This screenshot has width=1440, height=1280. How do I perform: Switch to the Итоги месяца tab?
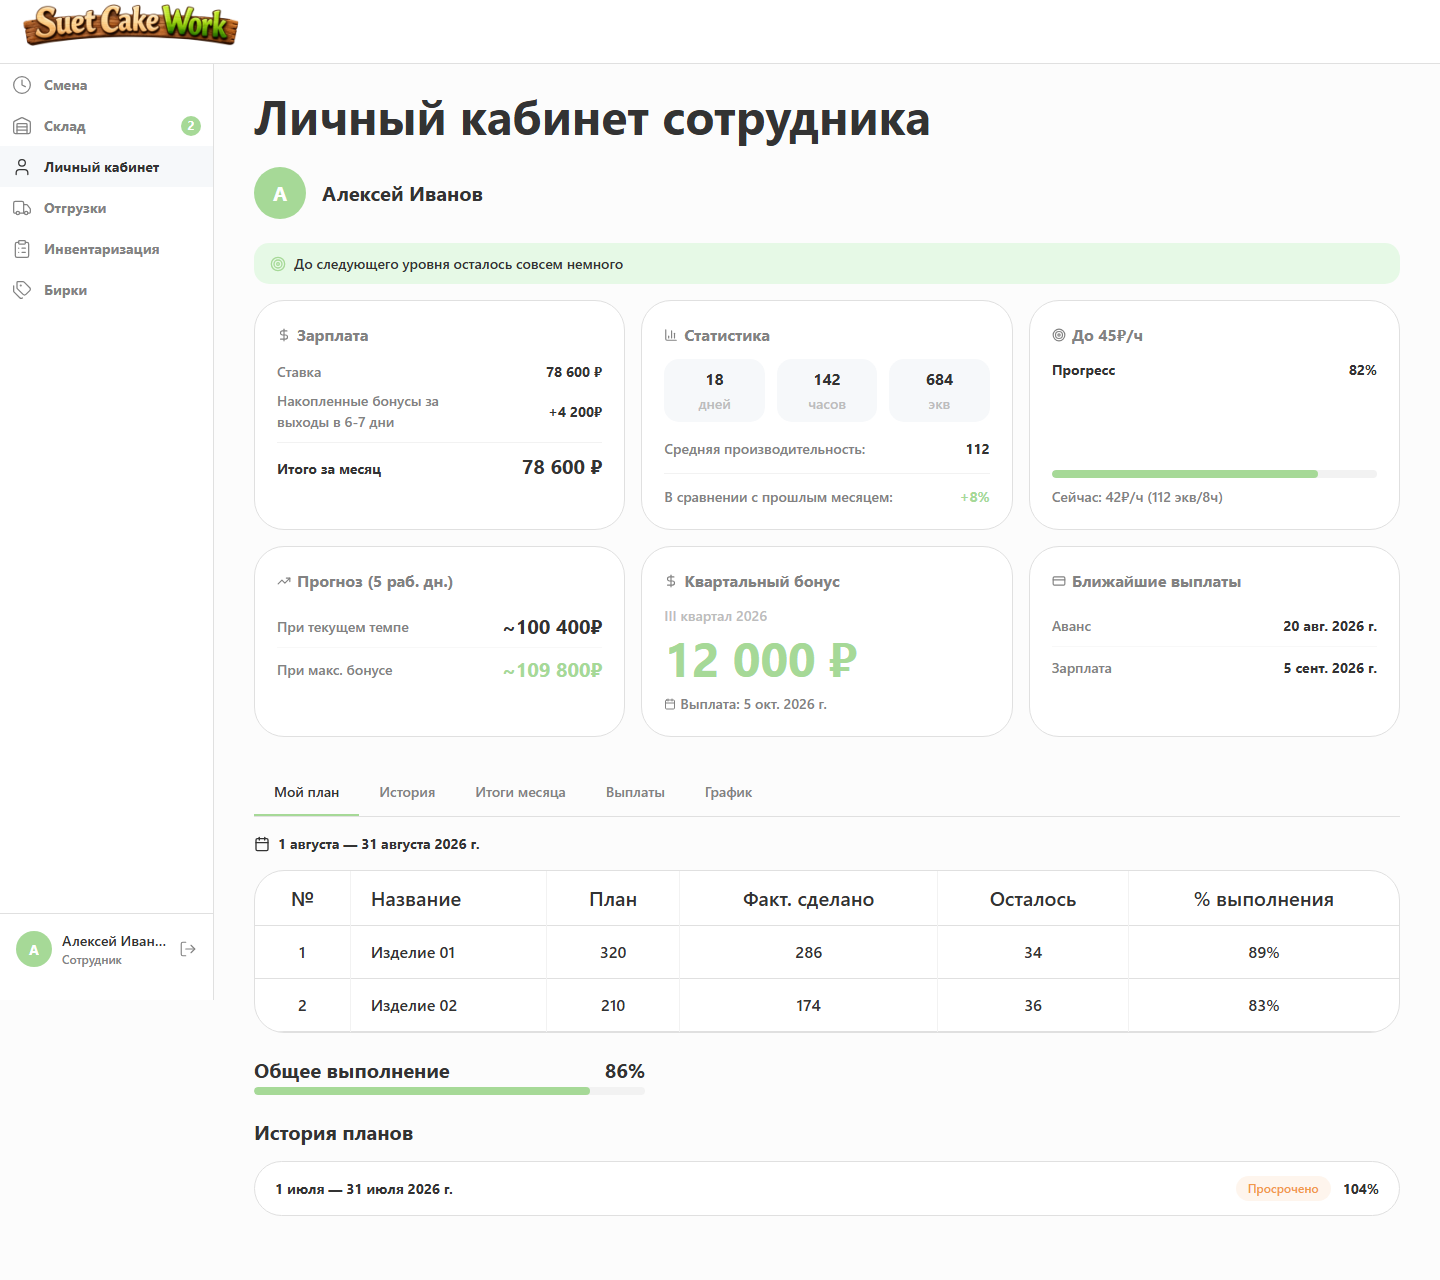pyautogui.click(x=520, y=792)
